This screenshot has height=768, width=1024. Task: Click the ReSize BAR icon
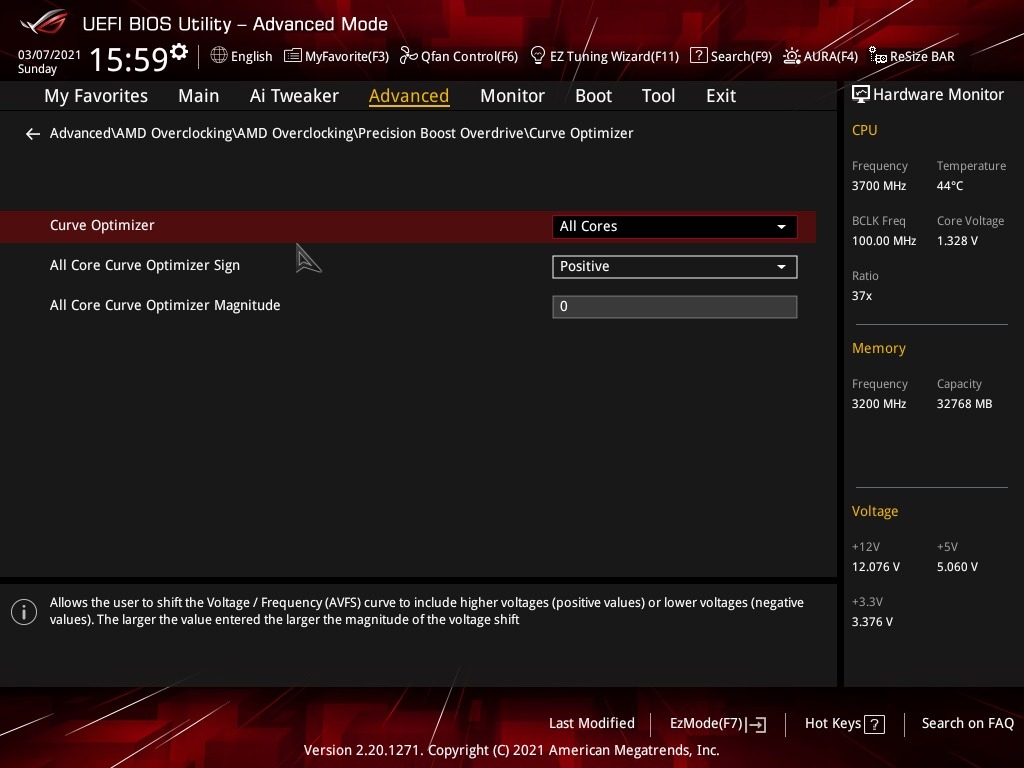pos(878,56)
